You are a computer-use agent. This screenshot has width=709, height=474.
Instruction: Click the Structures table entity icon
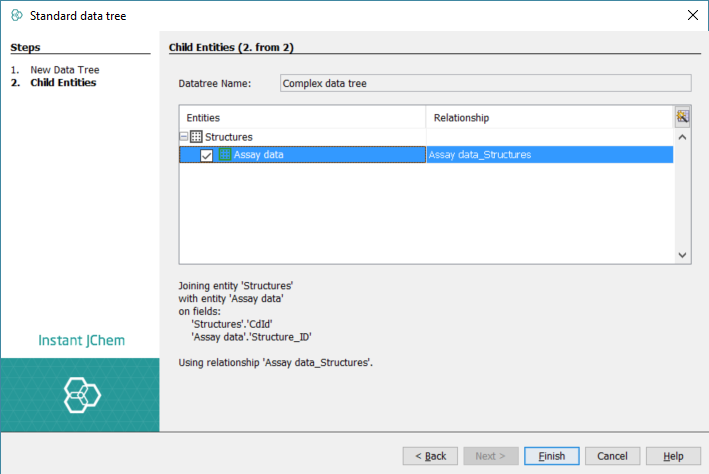point(196,137)
